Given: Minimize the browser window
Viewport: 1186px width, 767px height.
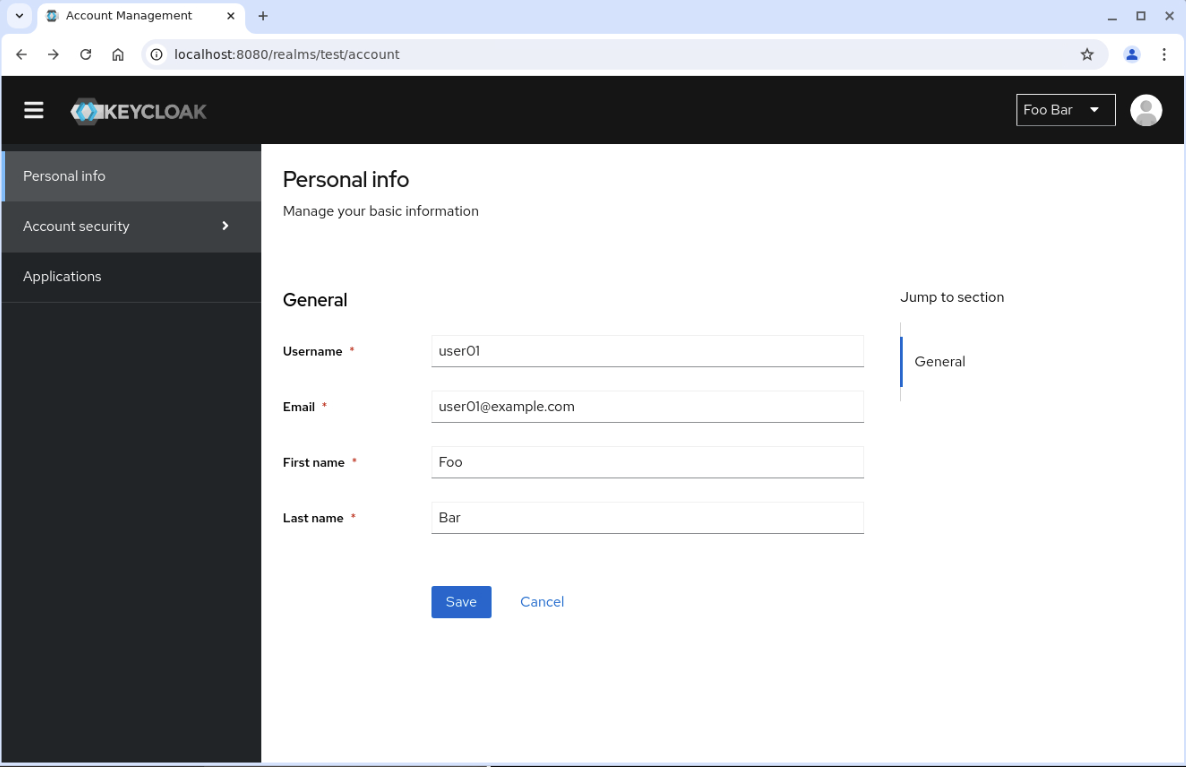Looking at the screenshot, I should [1112, 16].
